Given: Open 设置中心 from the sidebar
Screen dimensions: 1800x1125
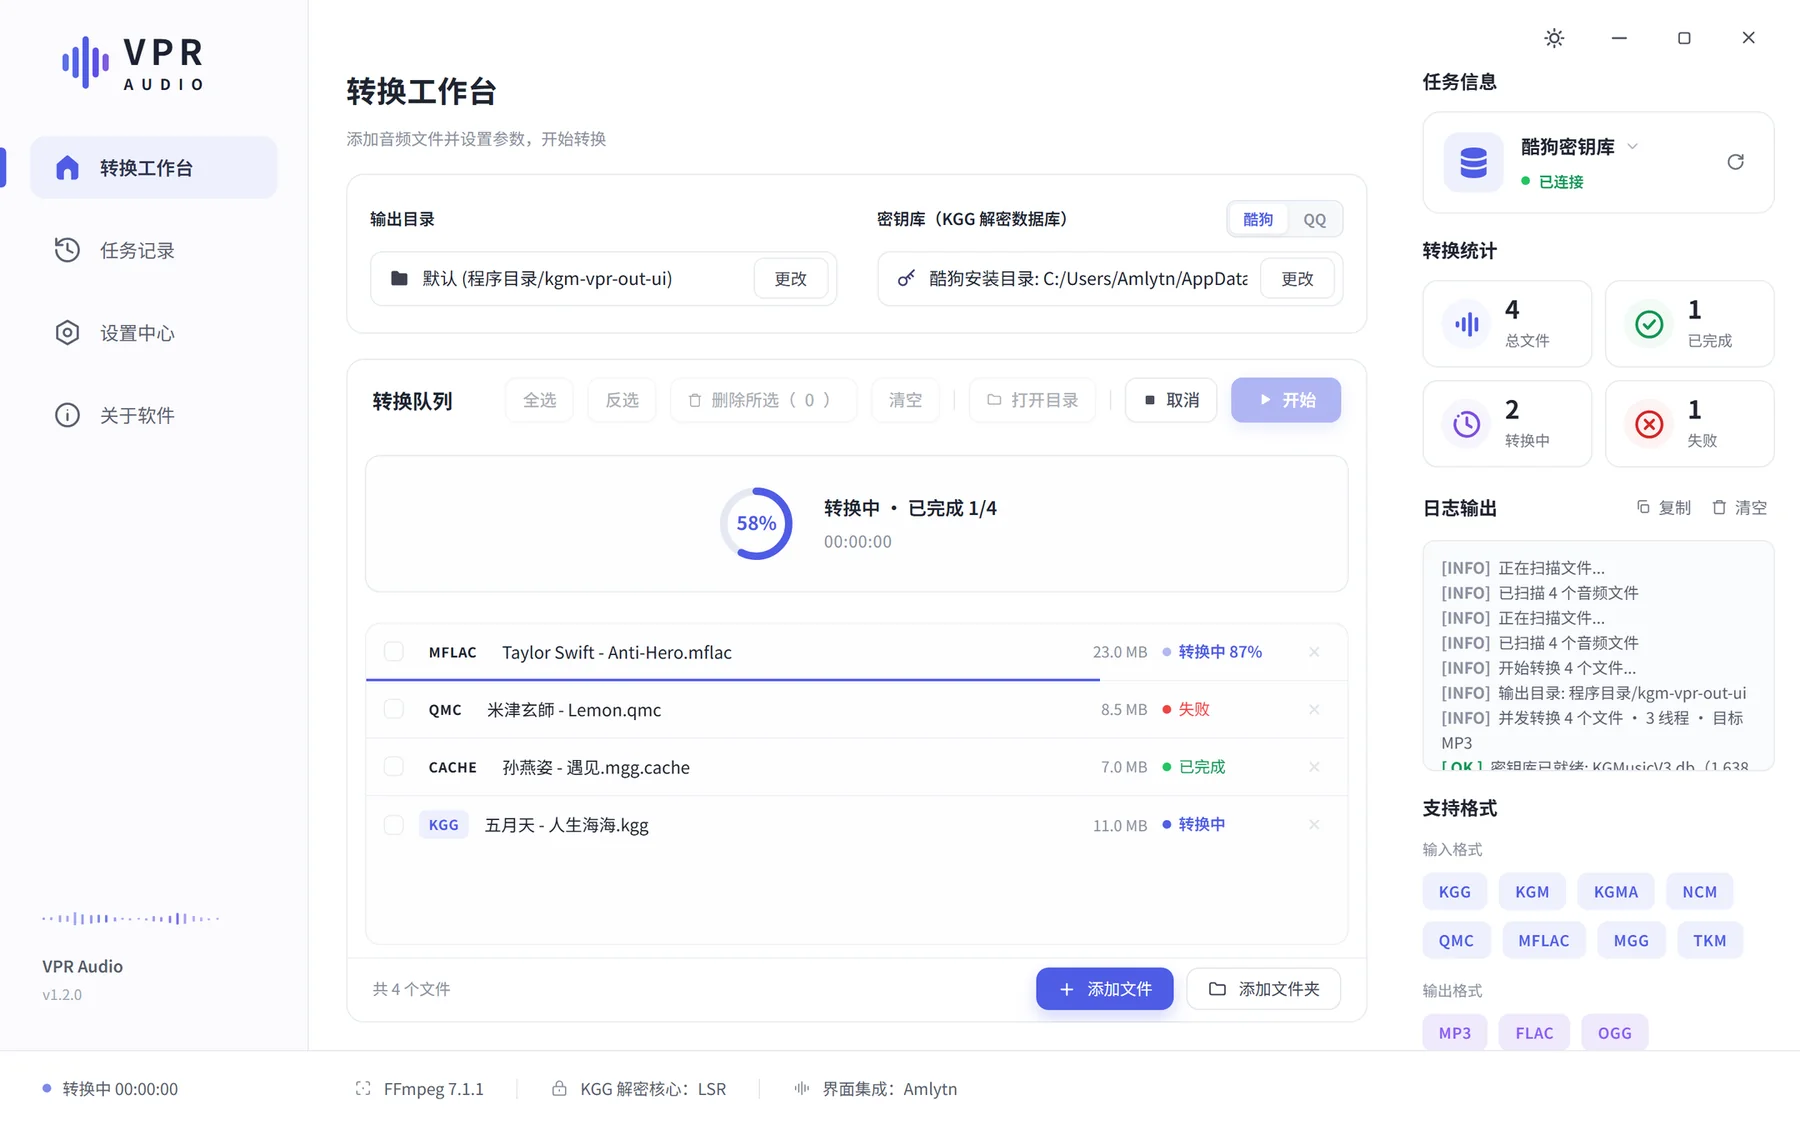Looking at the screenshot, I should 154,333.
